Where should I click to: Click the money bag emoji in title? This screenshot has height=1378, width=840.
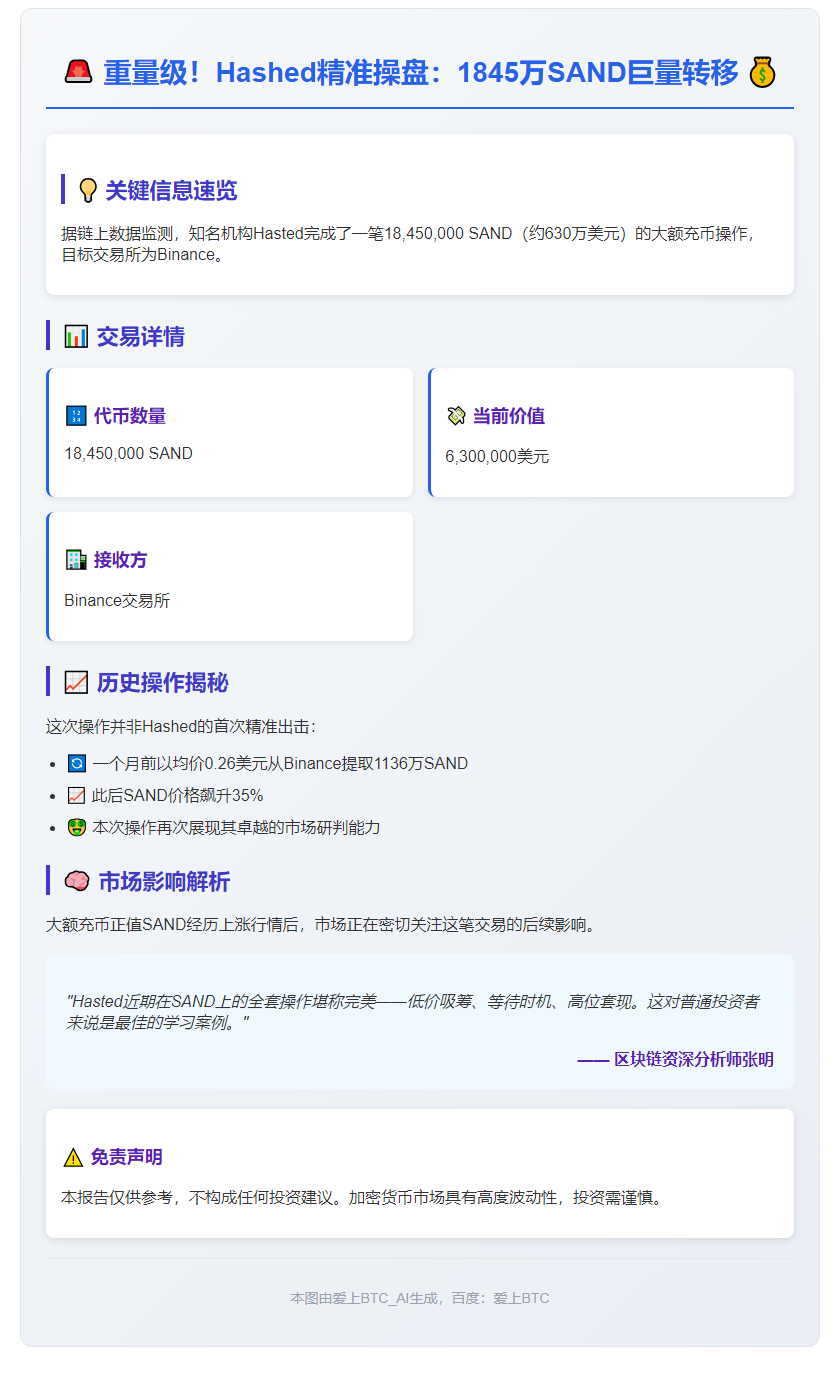coord(762,72)
